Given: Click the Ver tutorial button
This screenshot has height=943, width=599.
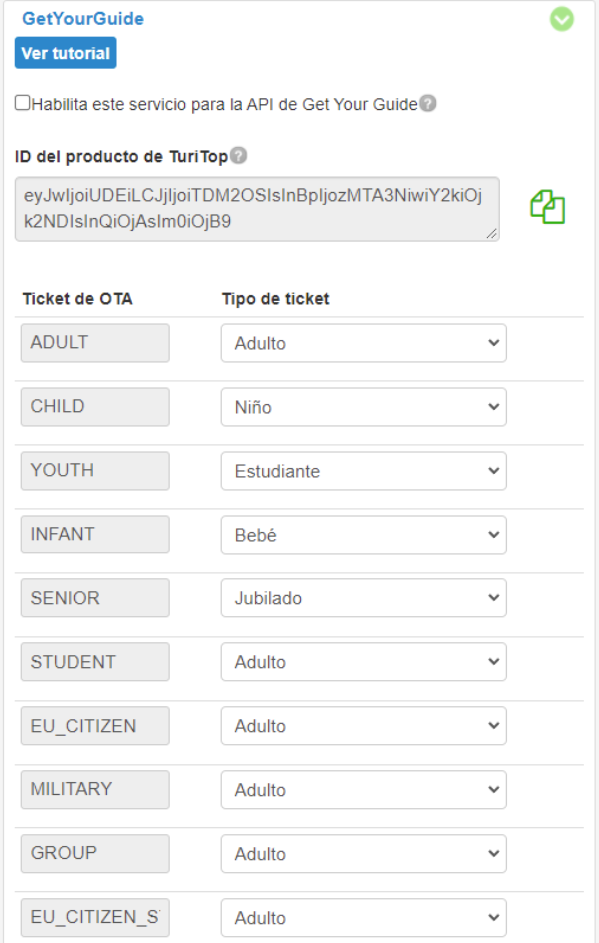Looking at the screenshot, I should (x=66, y=53).
